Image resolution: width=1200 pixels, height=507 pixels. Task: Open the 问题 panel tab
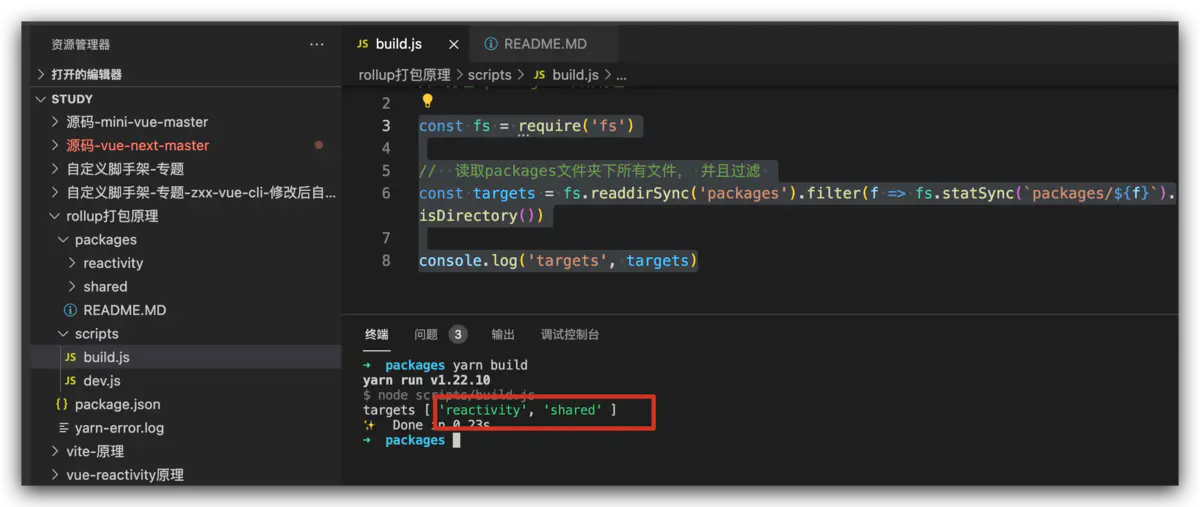click(x=426, y=334)
